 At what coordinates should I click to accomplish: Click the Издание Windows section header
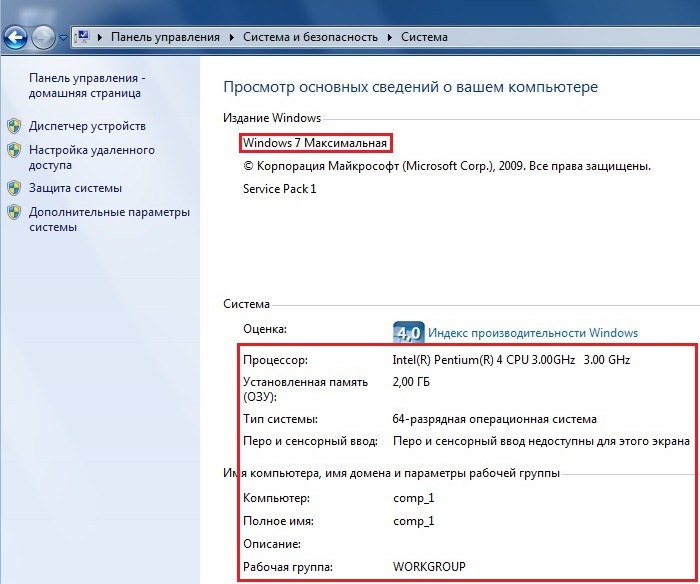(272, 118)
